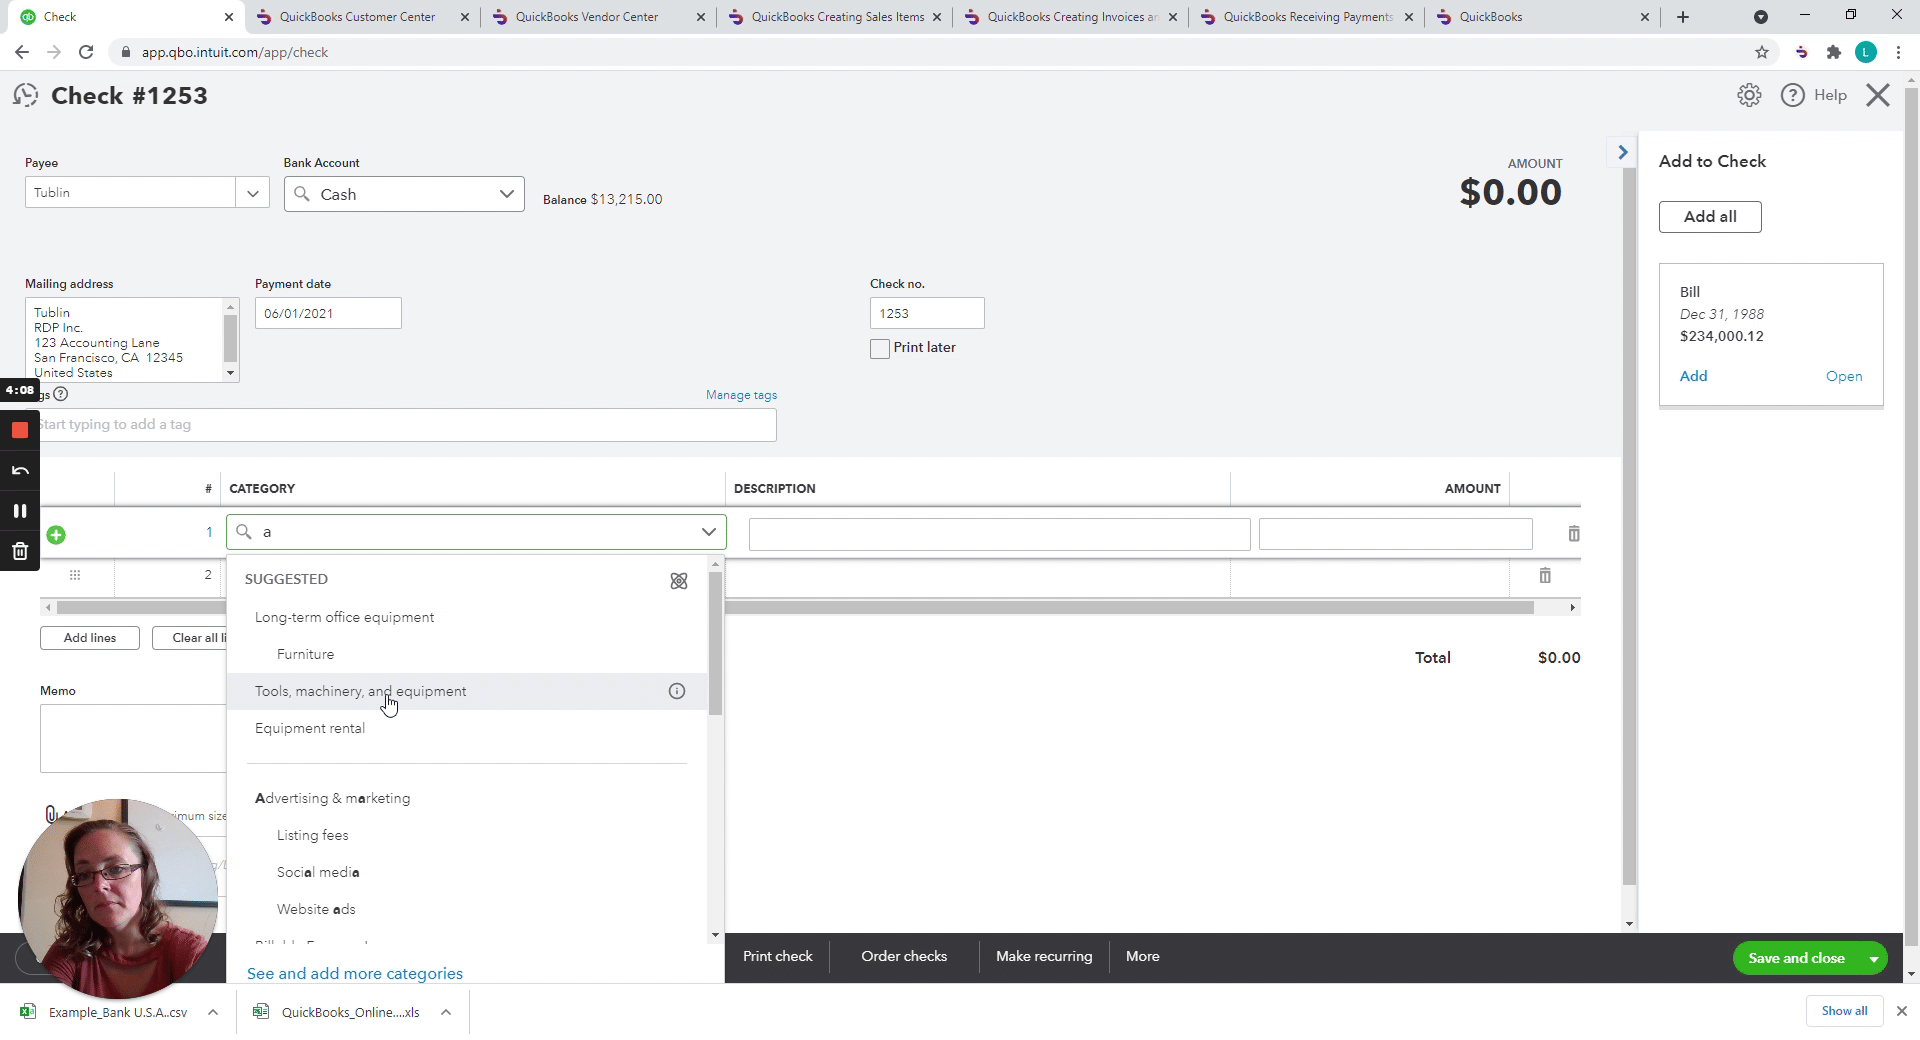Viewport: 1920px width, 1040px height.
Task: Open Save and close dropdown arrow
Action: click(x=1873, y=958)
